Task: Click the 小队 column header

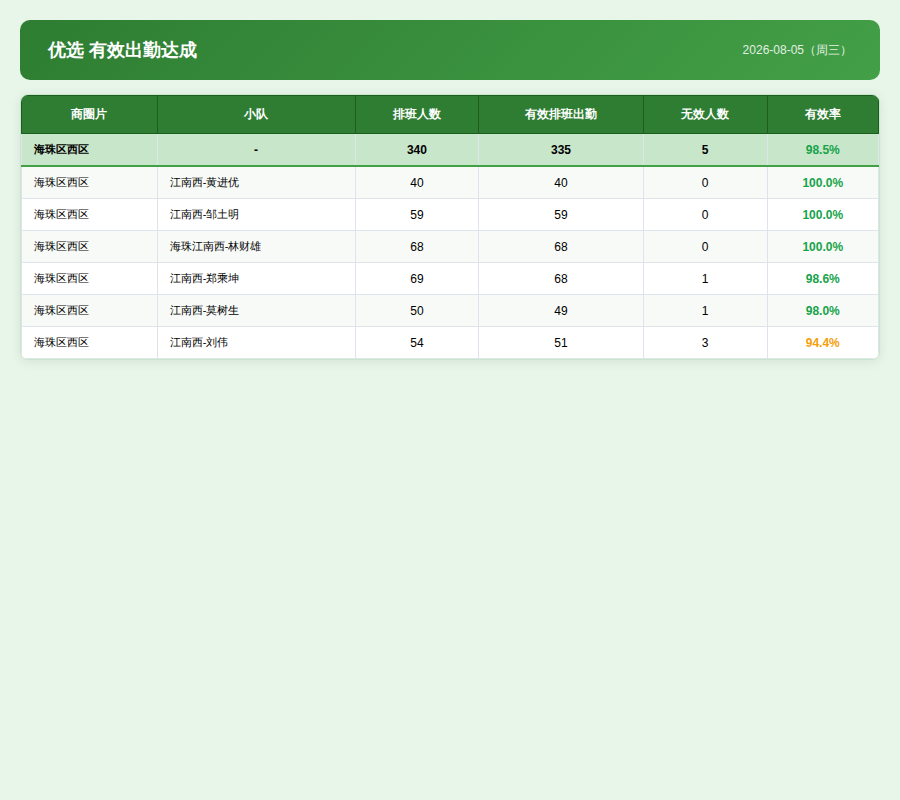Action: coord(256,114)
